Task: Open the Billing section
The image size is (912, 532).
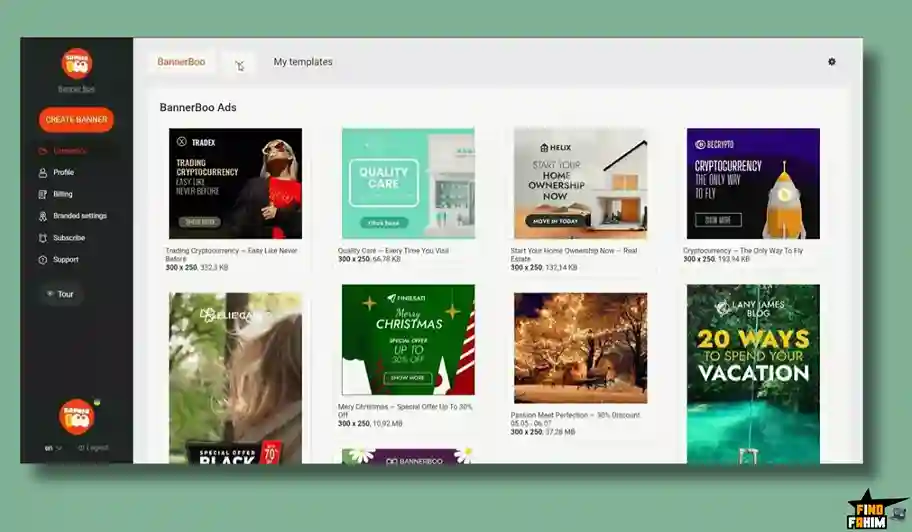Action: (63, 194)
